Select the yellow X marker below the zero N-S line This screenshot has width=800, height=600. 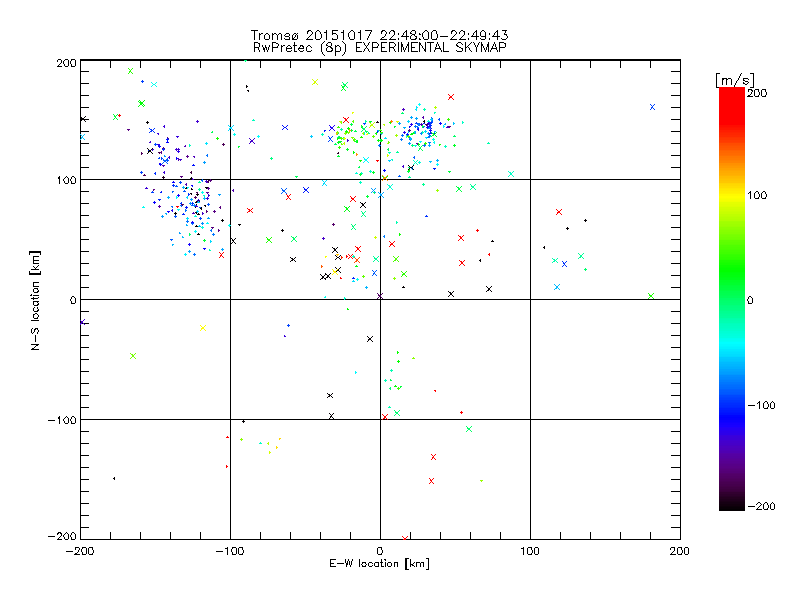point(203,328)
